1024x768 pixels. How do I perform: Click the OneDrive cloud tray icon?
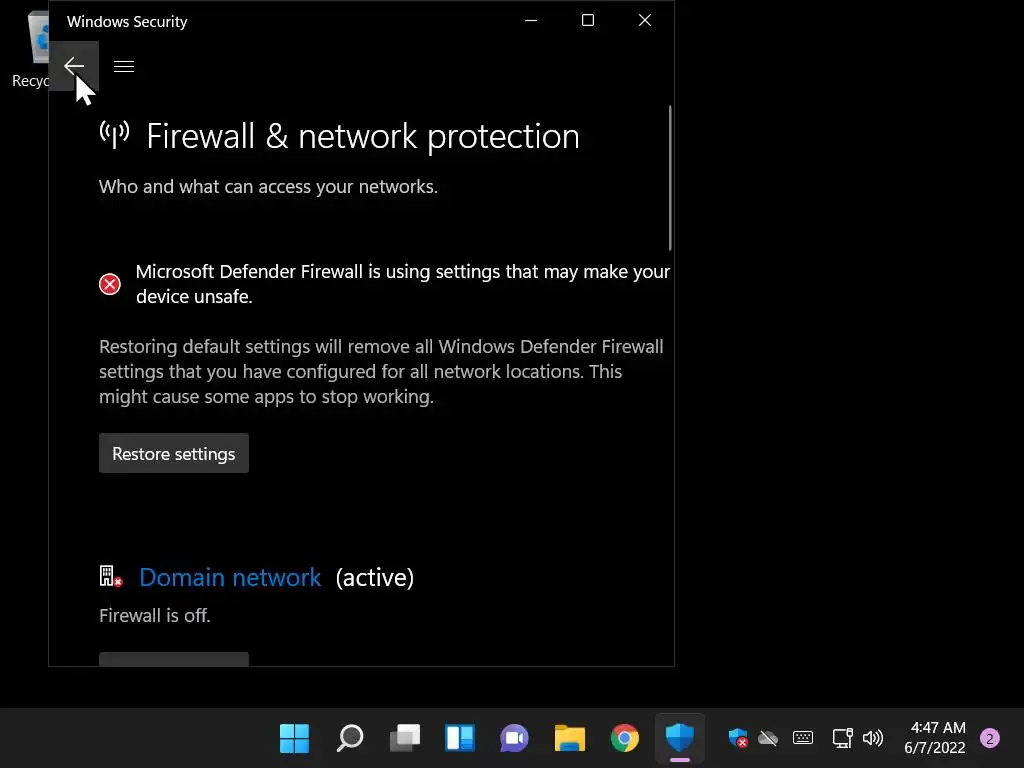click(768, 739)
